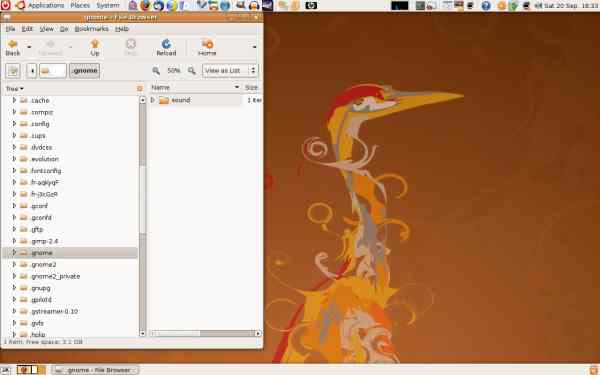Sort by the Size column header

(x=252, y=88)
